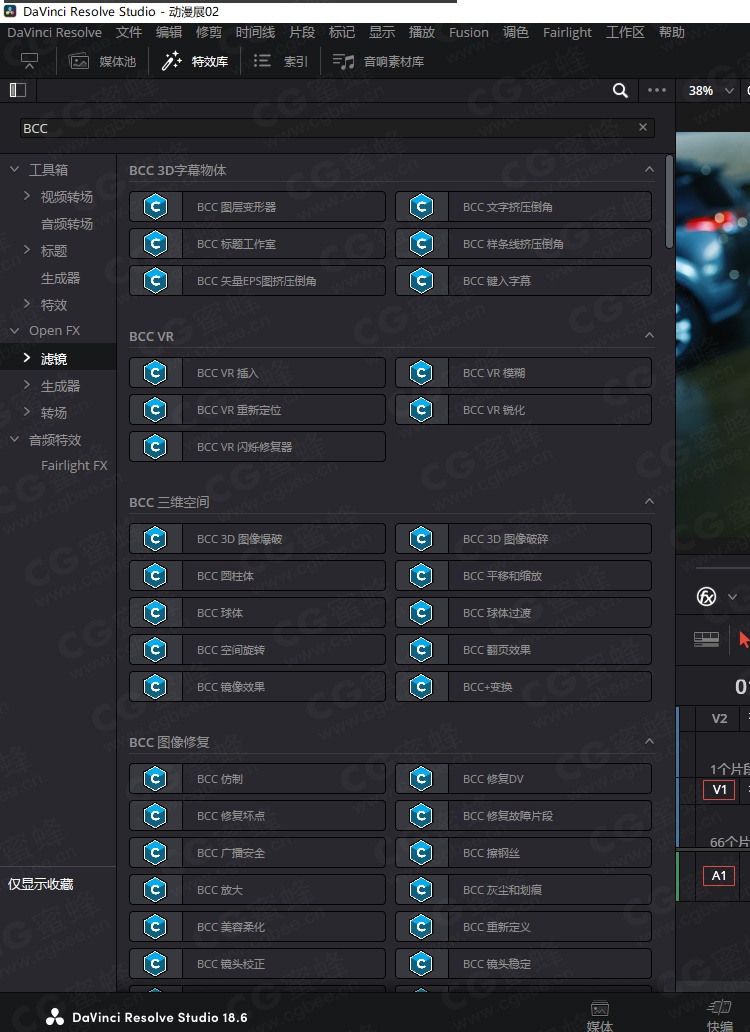The image size is (750, 1032).
Task: Open the three-dots options menu
Action: tap(657, 90)
